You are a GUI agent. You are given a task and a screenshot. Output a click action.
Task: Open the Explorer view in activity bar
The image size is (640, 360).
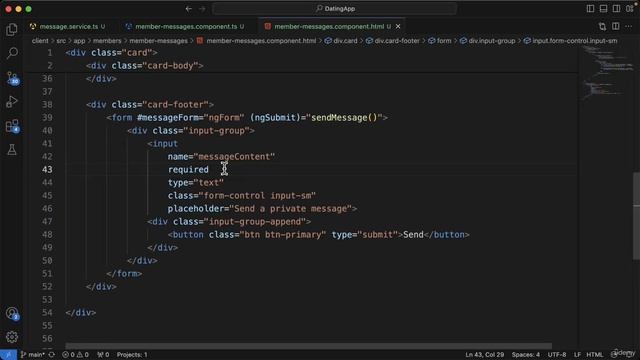coord(12,29)
